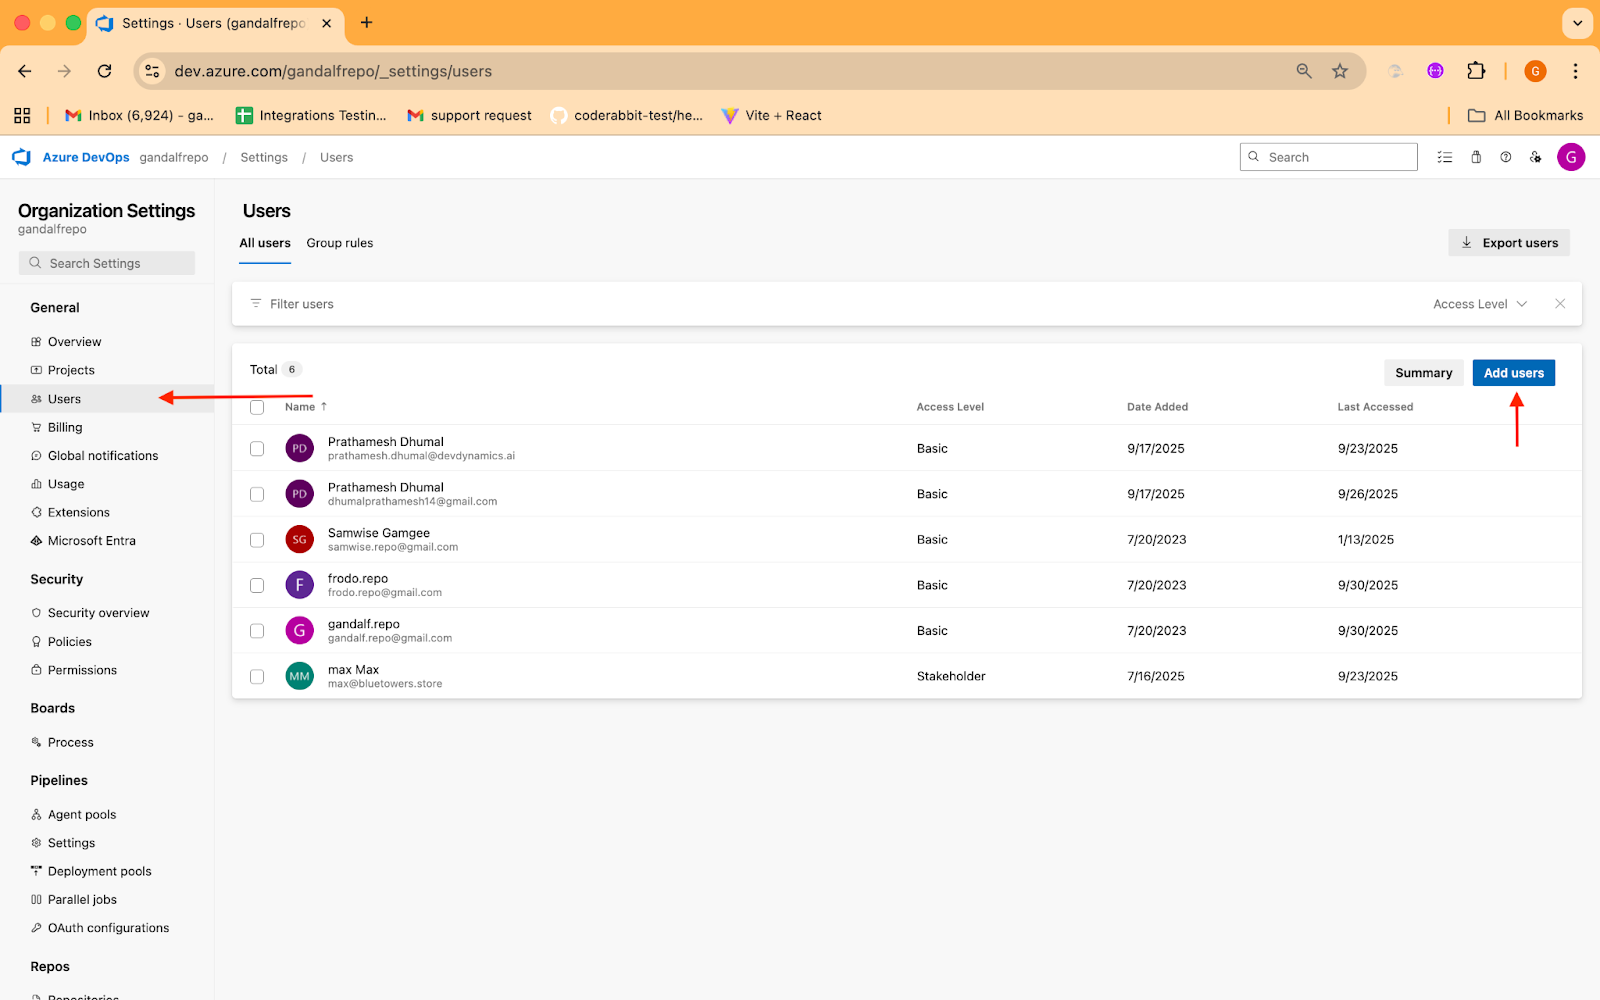This screenshot has height=1000, width=1600.
Task: Click the Export users button
Action: [1509, 243]
